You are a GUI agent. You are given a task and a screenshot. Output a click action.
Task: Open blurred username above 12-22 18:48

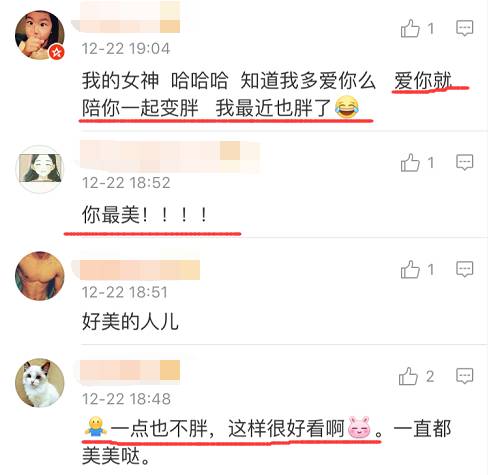pyautogui.click(x=130, y=370)
